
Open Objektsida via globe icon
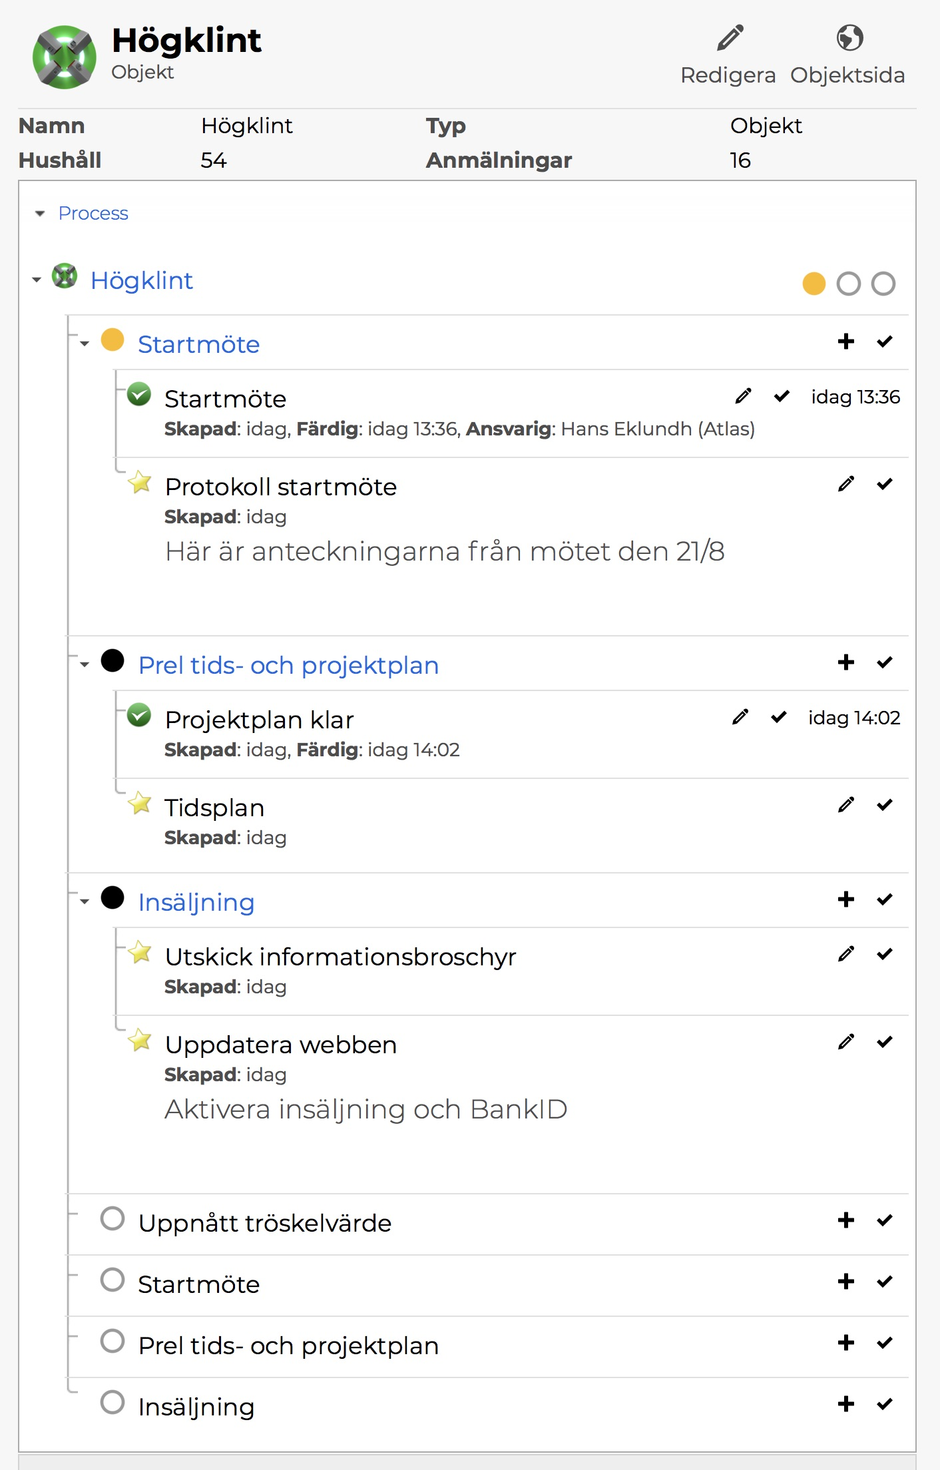point(849,39)
